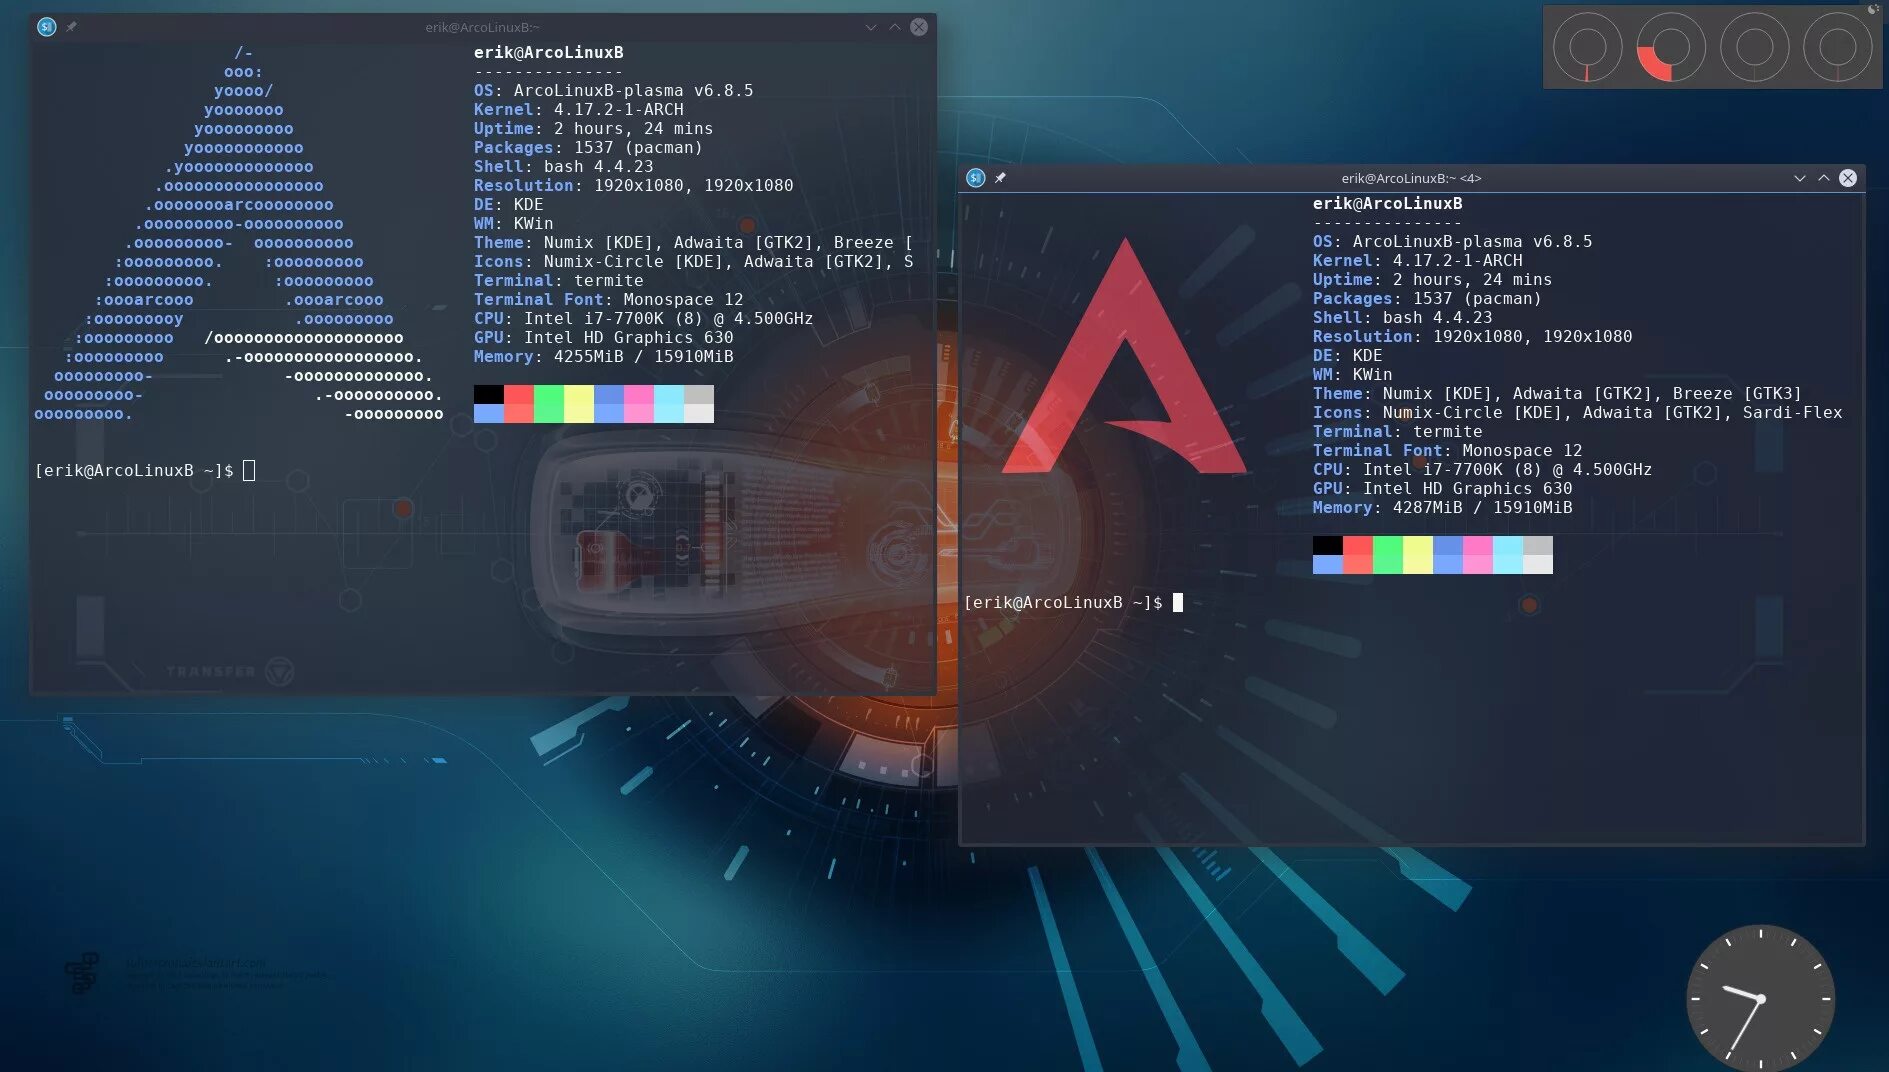Click bold 'erik@ArcoLinuxB' header in left terminal

tap(548, 52)
